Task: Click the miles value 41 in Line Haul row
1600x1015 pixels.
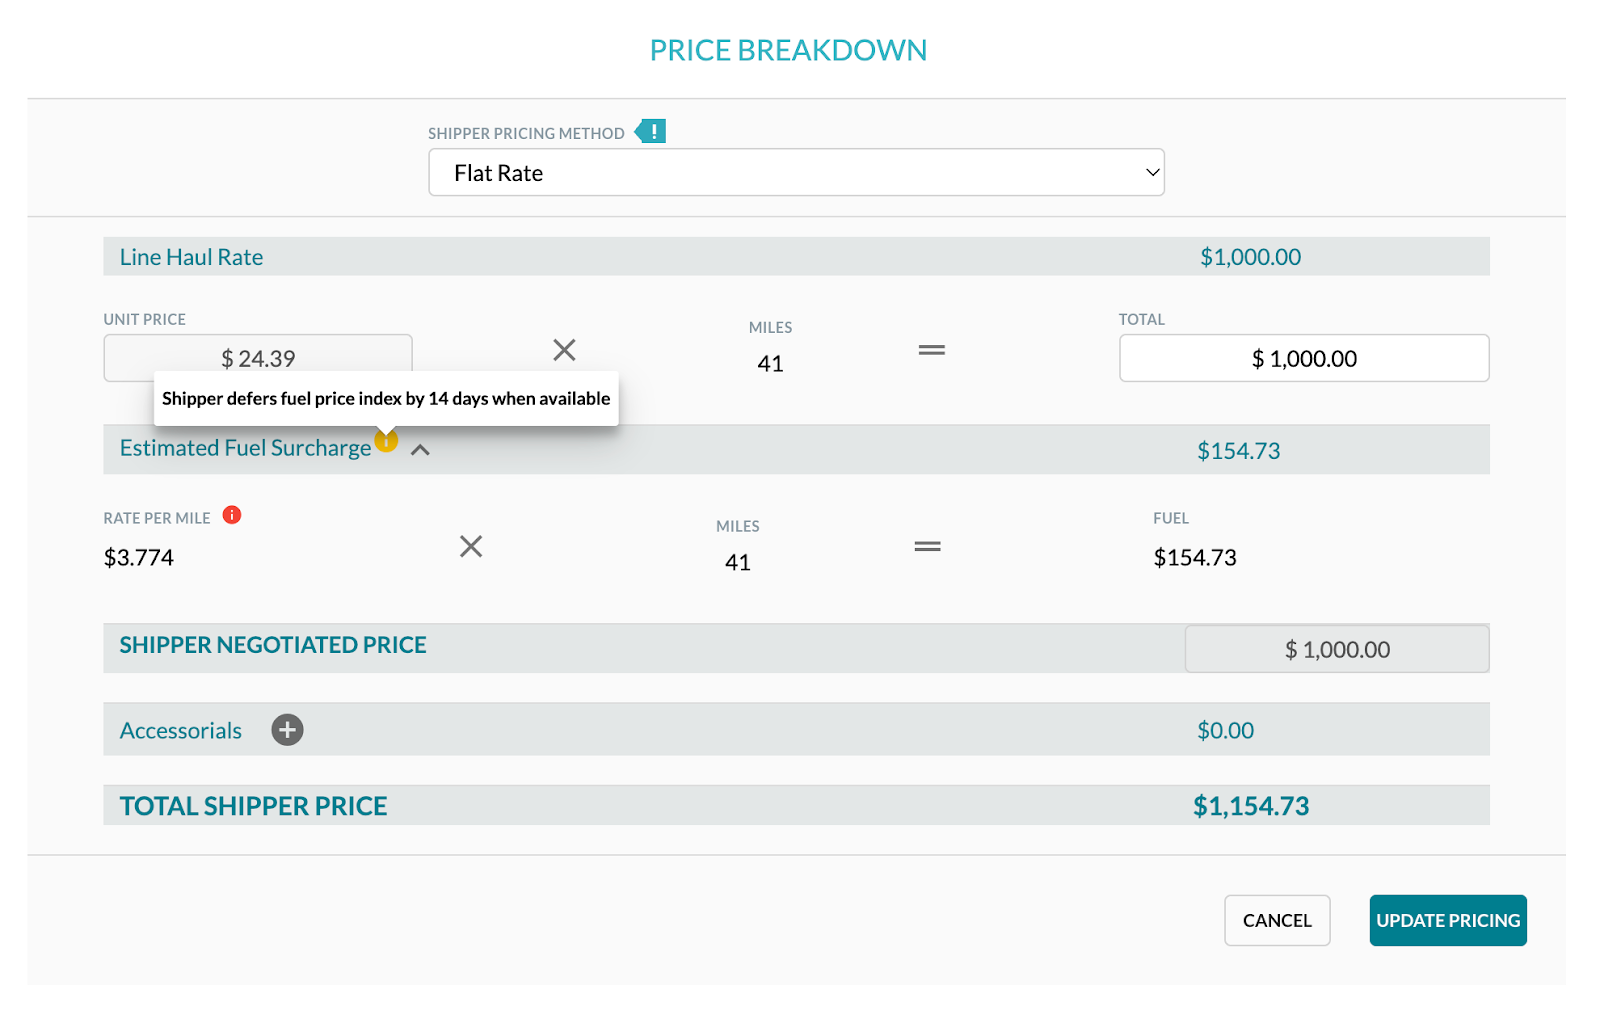Action: pyautogui.click(x=770, y=364)
